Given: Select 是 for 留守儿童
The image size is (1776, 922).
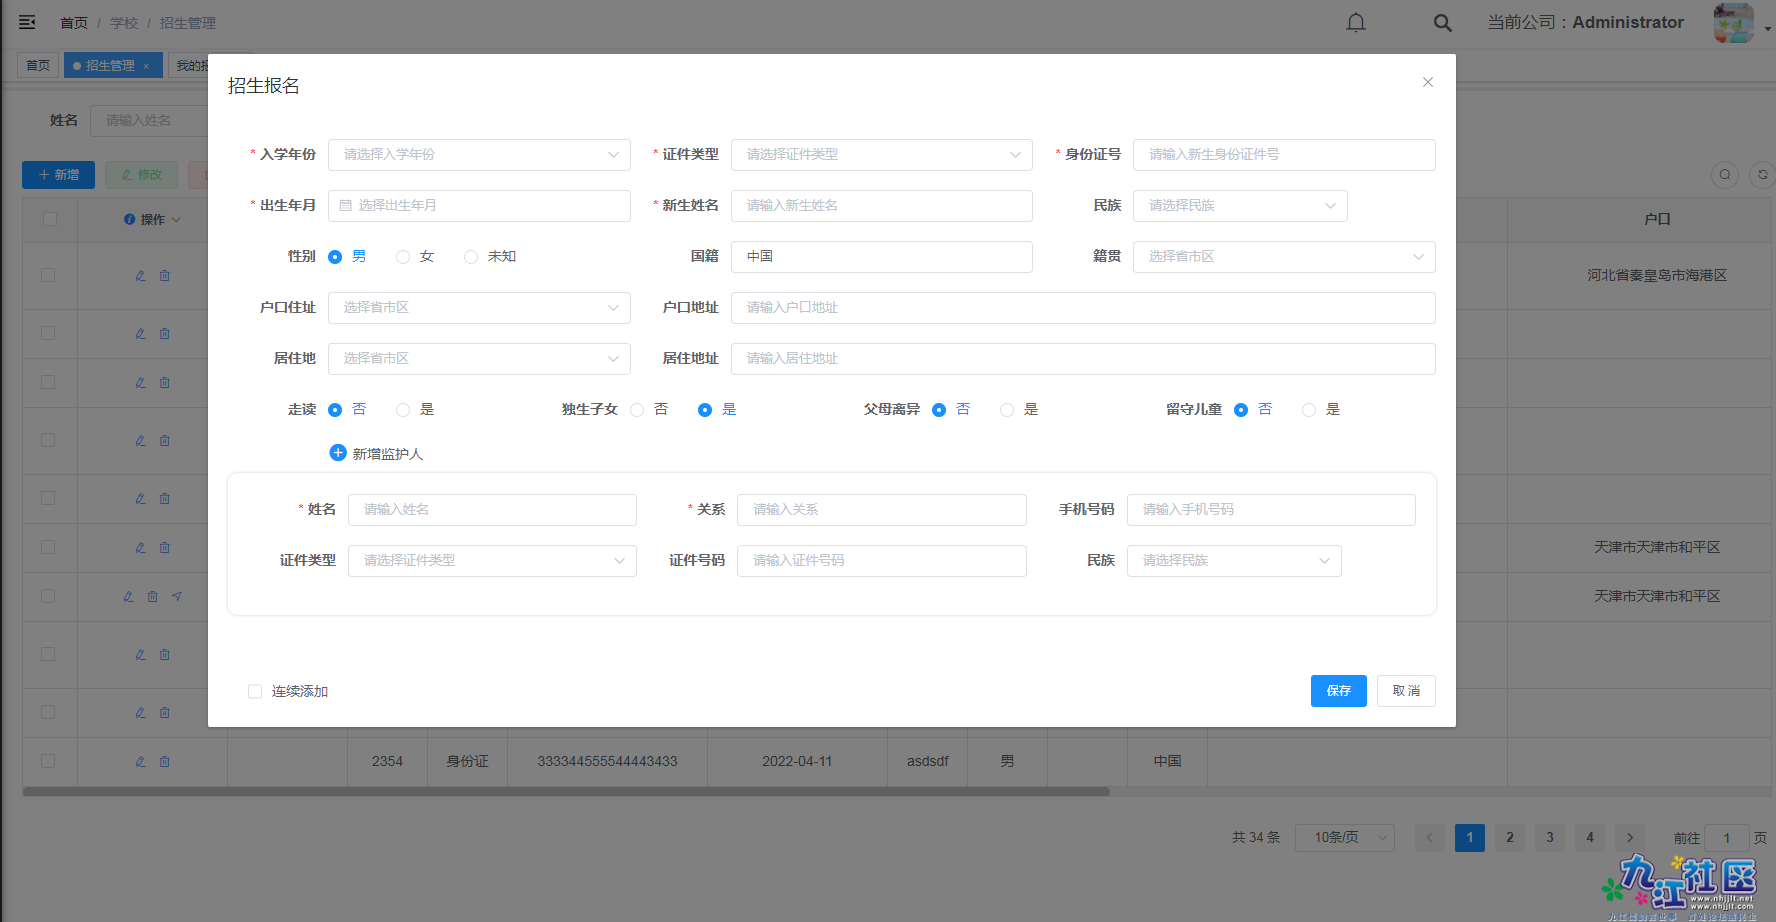Looking at the screenshot, I should (1309, 410).
